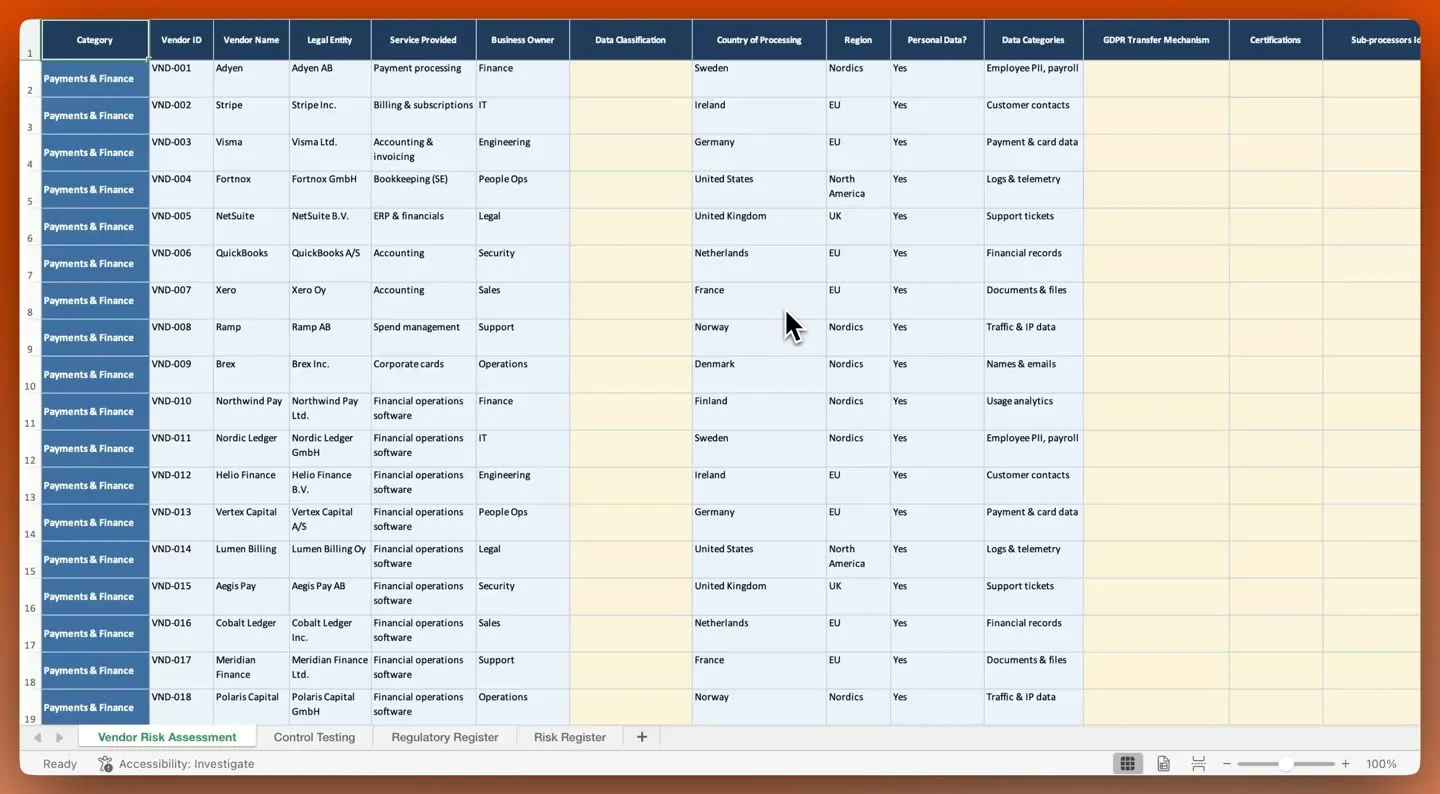Select the Fortnox GmbH cell

(330, 190)
